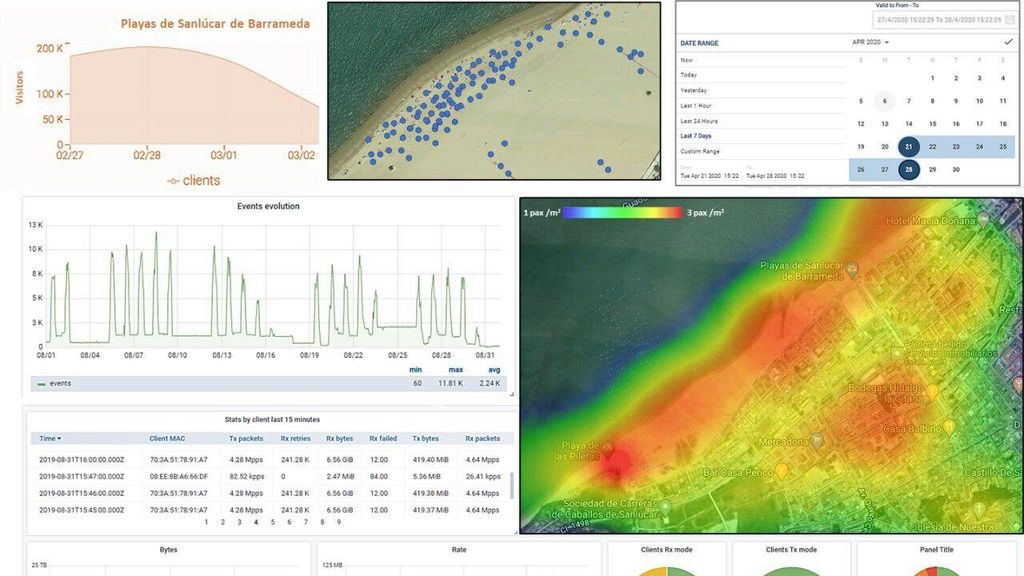Select the Last 1 Hour preset
This screenshot has height=576, width=1024.
point(696,106)
